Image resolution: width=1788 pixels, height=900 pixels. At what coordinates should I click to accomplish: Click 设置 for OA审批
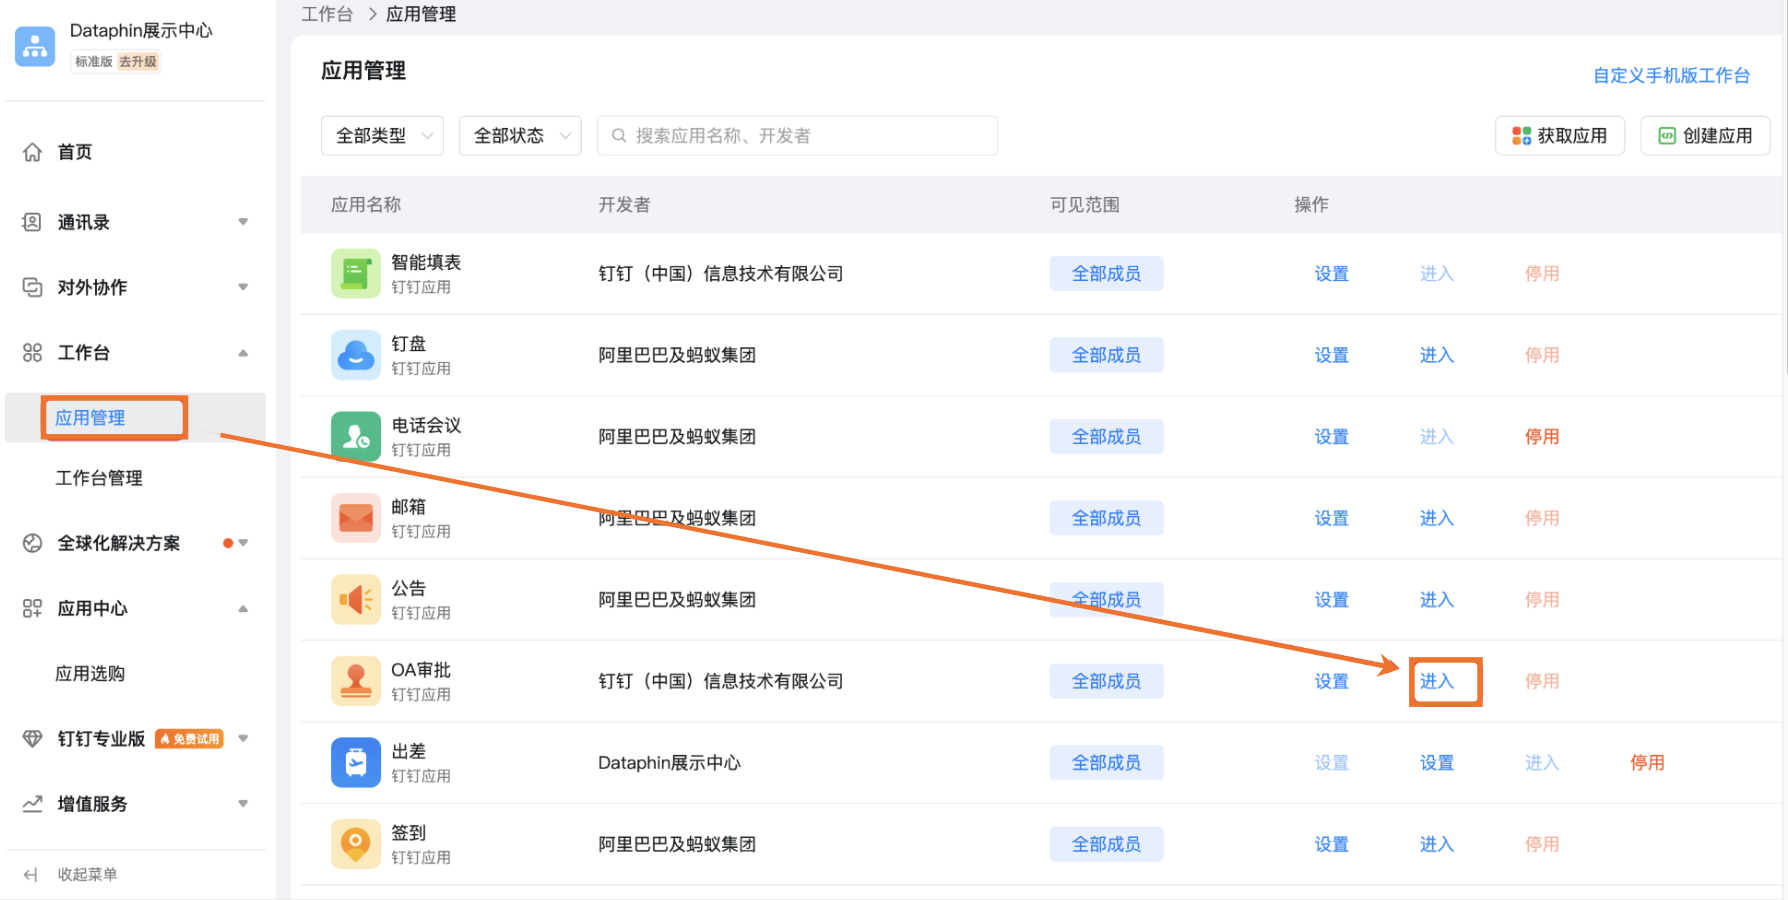coord(1332,681)
